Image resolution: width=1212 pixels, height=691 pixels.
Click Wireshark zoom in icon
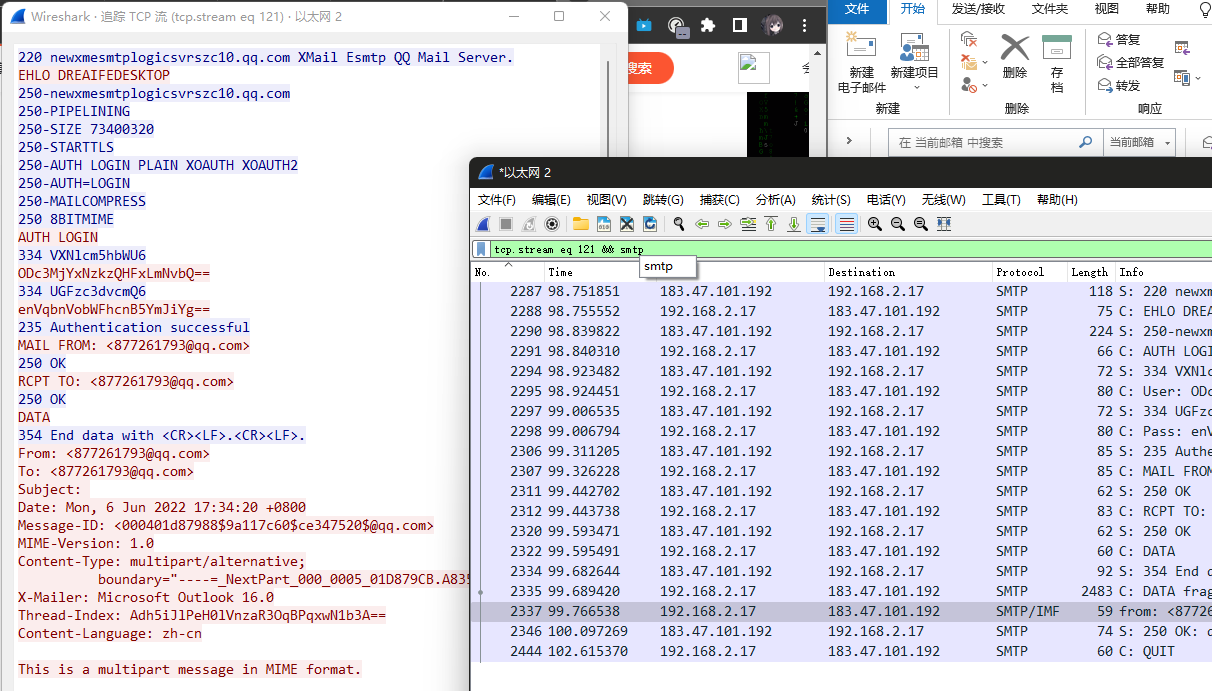coord(874,224)
